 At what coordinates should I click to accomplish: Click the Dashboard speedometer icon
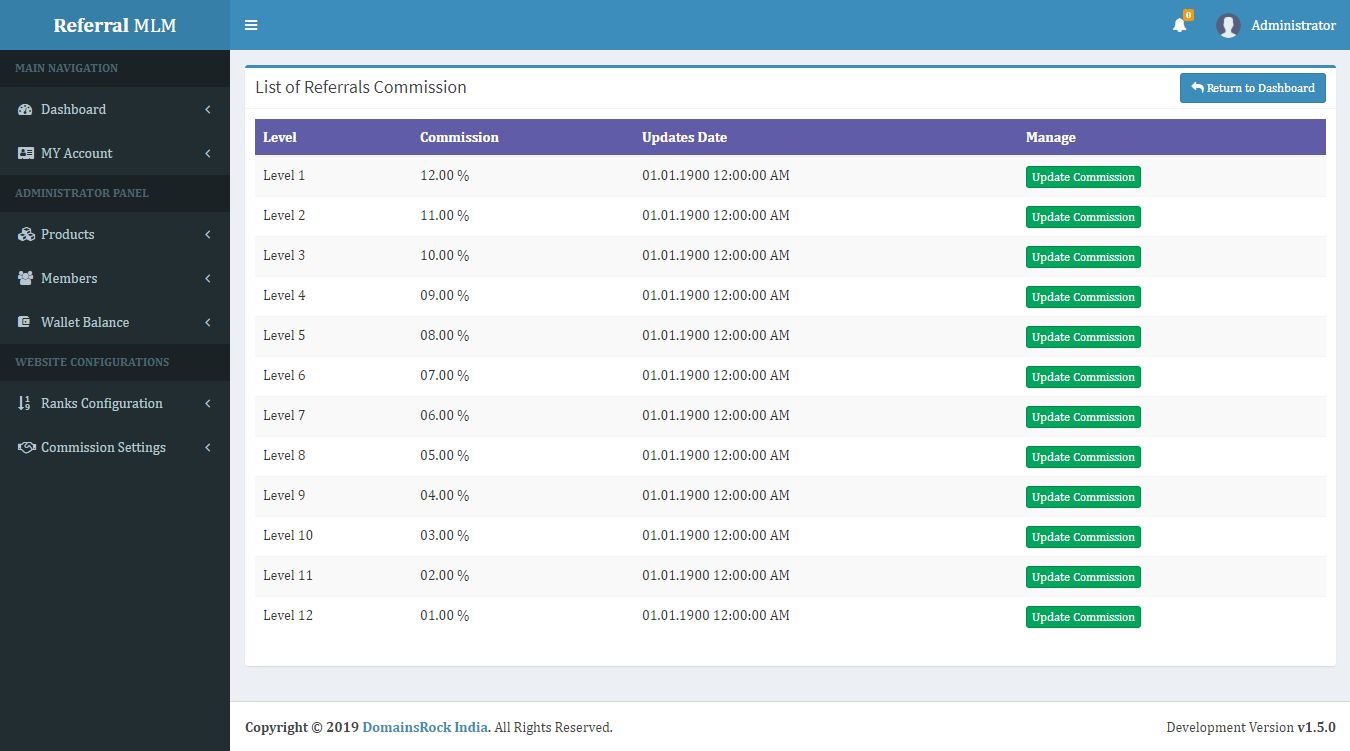point(26,110)
